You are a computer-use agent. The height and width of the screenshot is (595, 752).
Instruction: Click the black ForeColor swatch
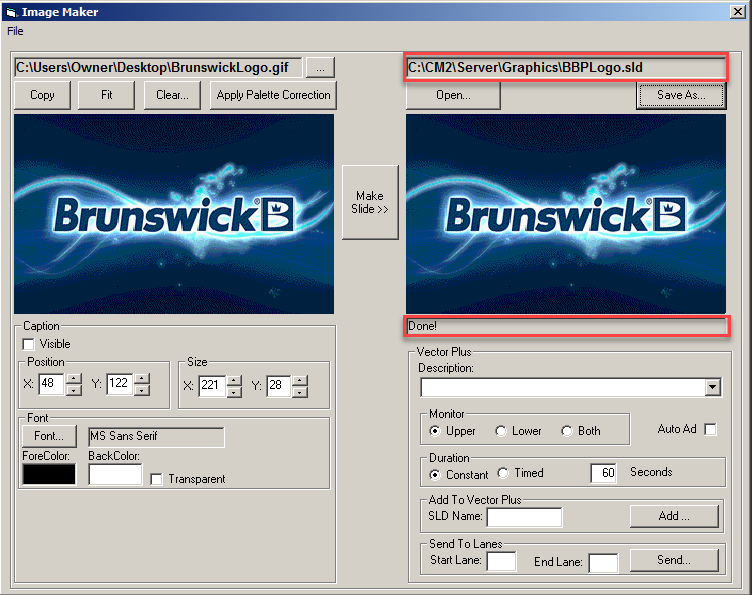click(49, 474)
